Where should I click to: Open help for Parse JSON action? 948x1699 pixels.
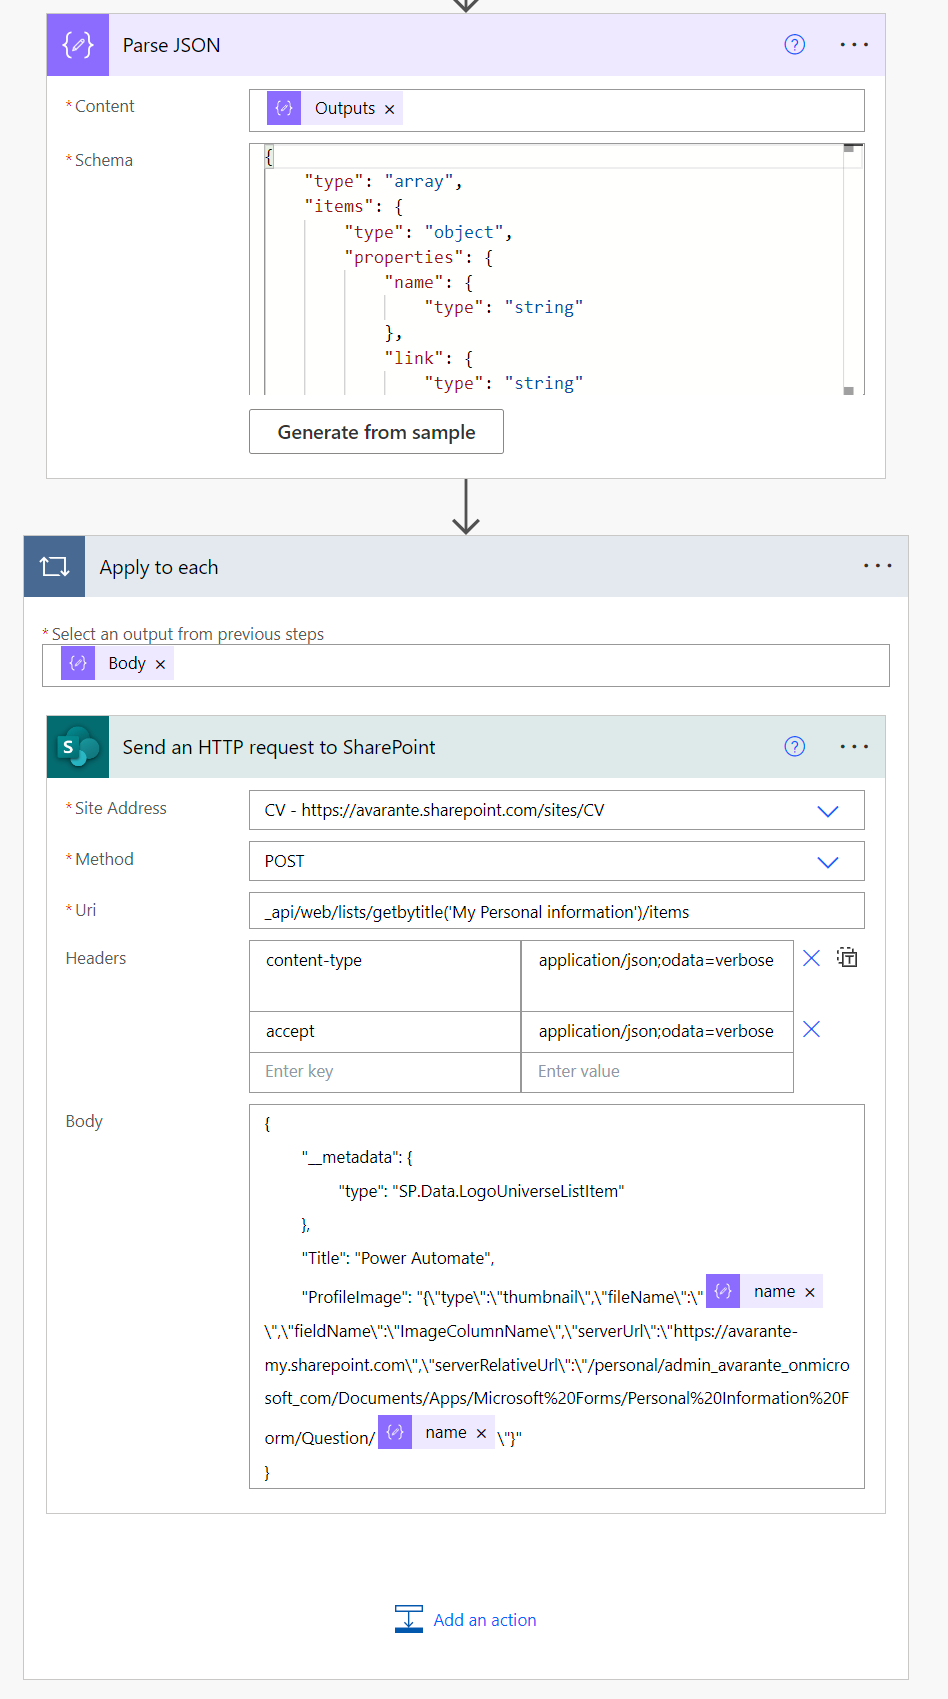(794, 45)
